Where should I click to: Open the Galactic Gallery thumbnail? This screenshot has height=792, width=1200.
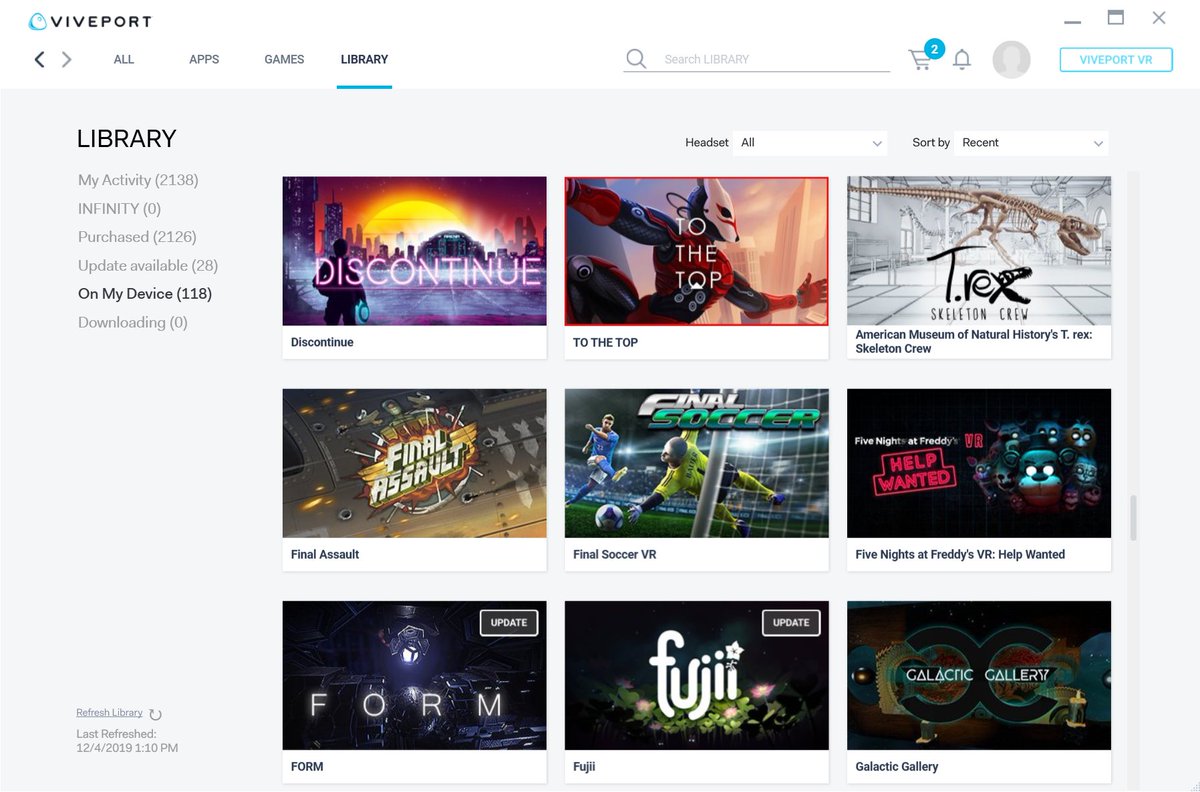click(979, 675)
